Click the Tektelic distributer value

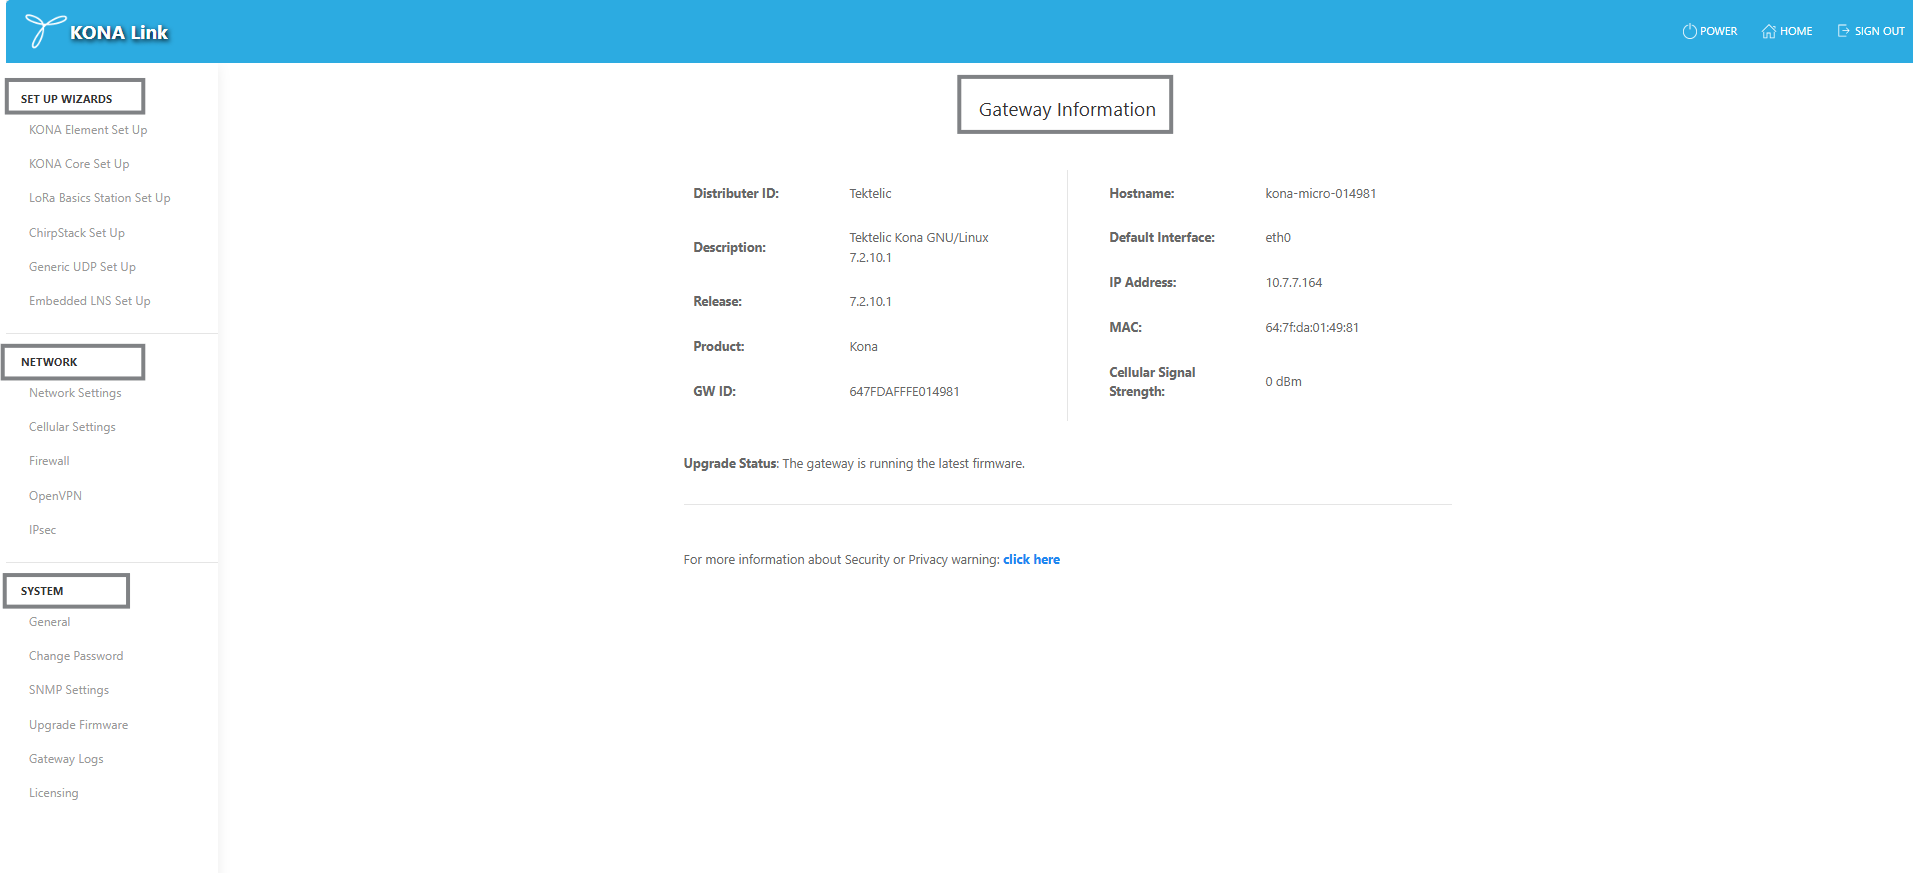pyautogui.click(x=870, y=194)
